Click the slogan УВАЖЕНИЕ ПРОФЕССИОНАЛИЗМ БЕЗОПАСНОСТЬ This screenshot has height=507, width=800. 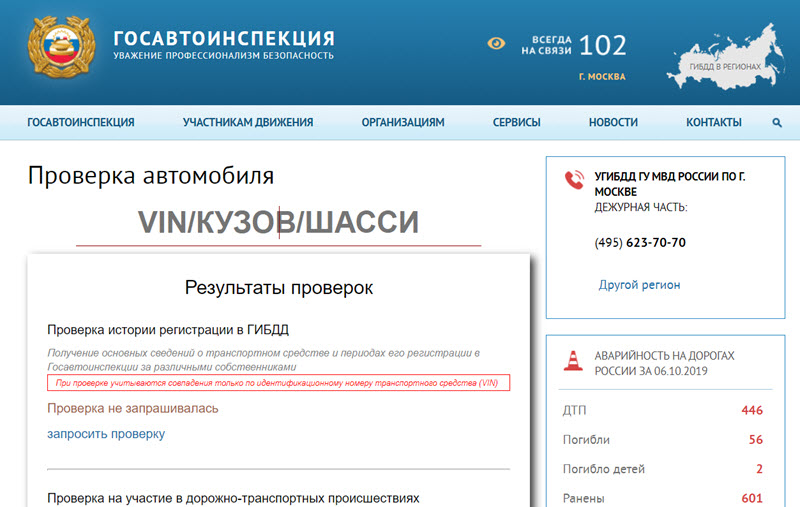click(x=223, y=56)
